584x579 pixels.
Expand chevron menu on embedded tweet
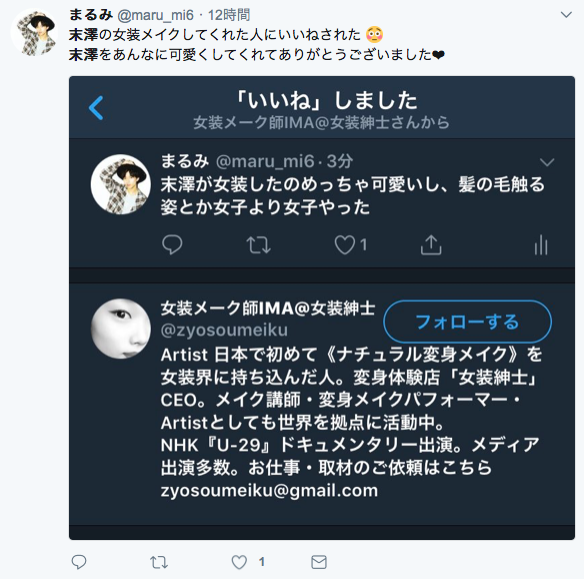coord(547,162)
